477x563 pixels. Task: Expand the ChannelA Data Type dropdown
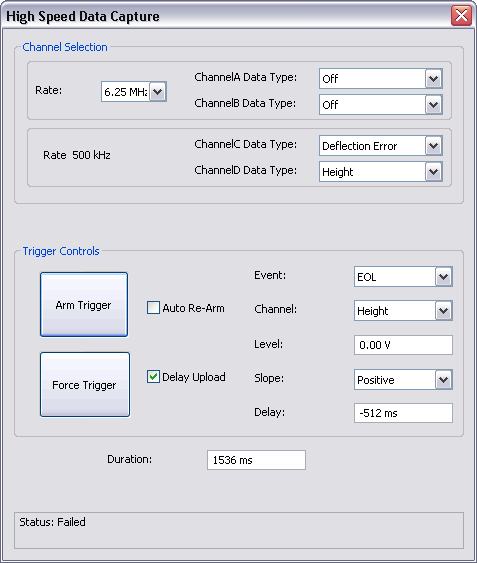tap(381, 79)
